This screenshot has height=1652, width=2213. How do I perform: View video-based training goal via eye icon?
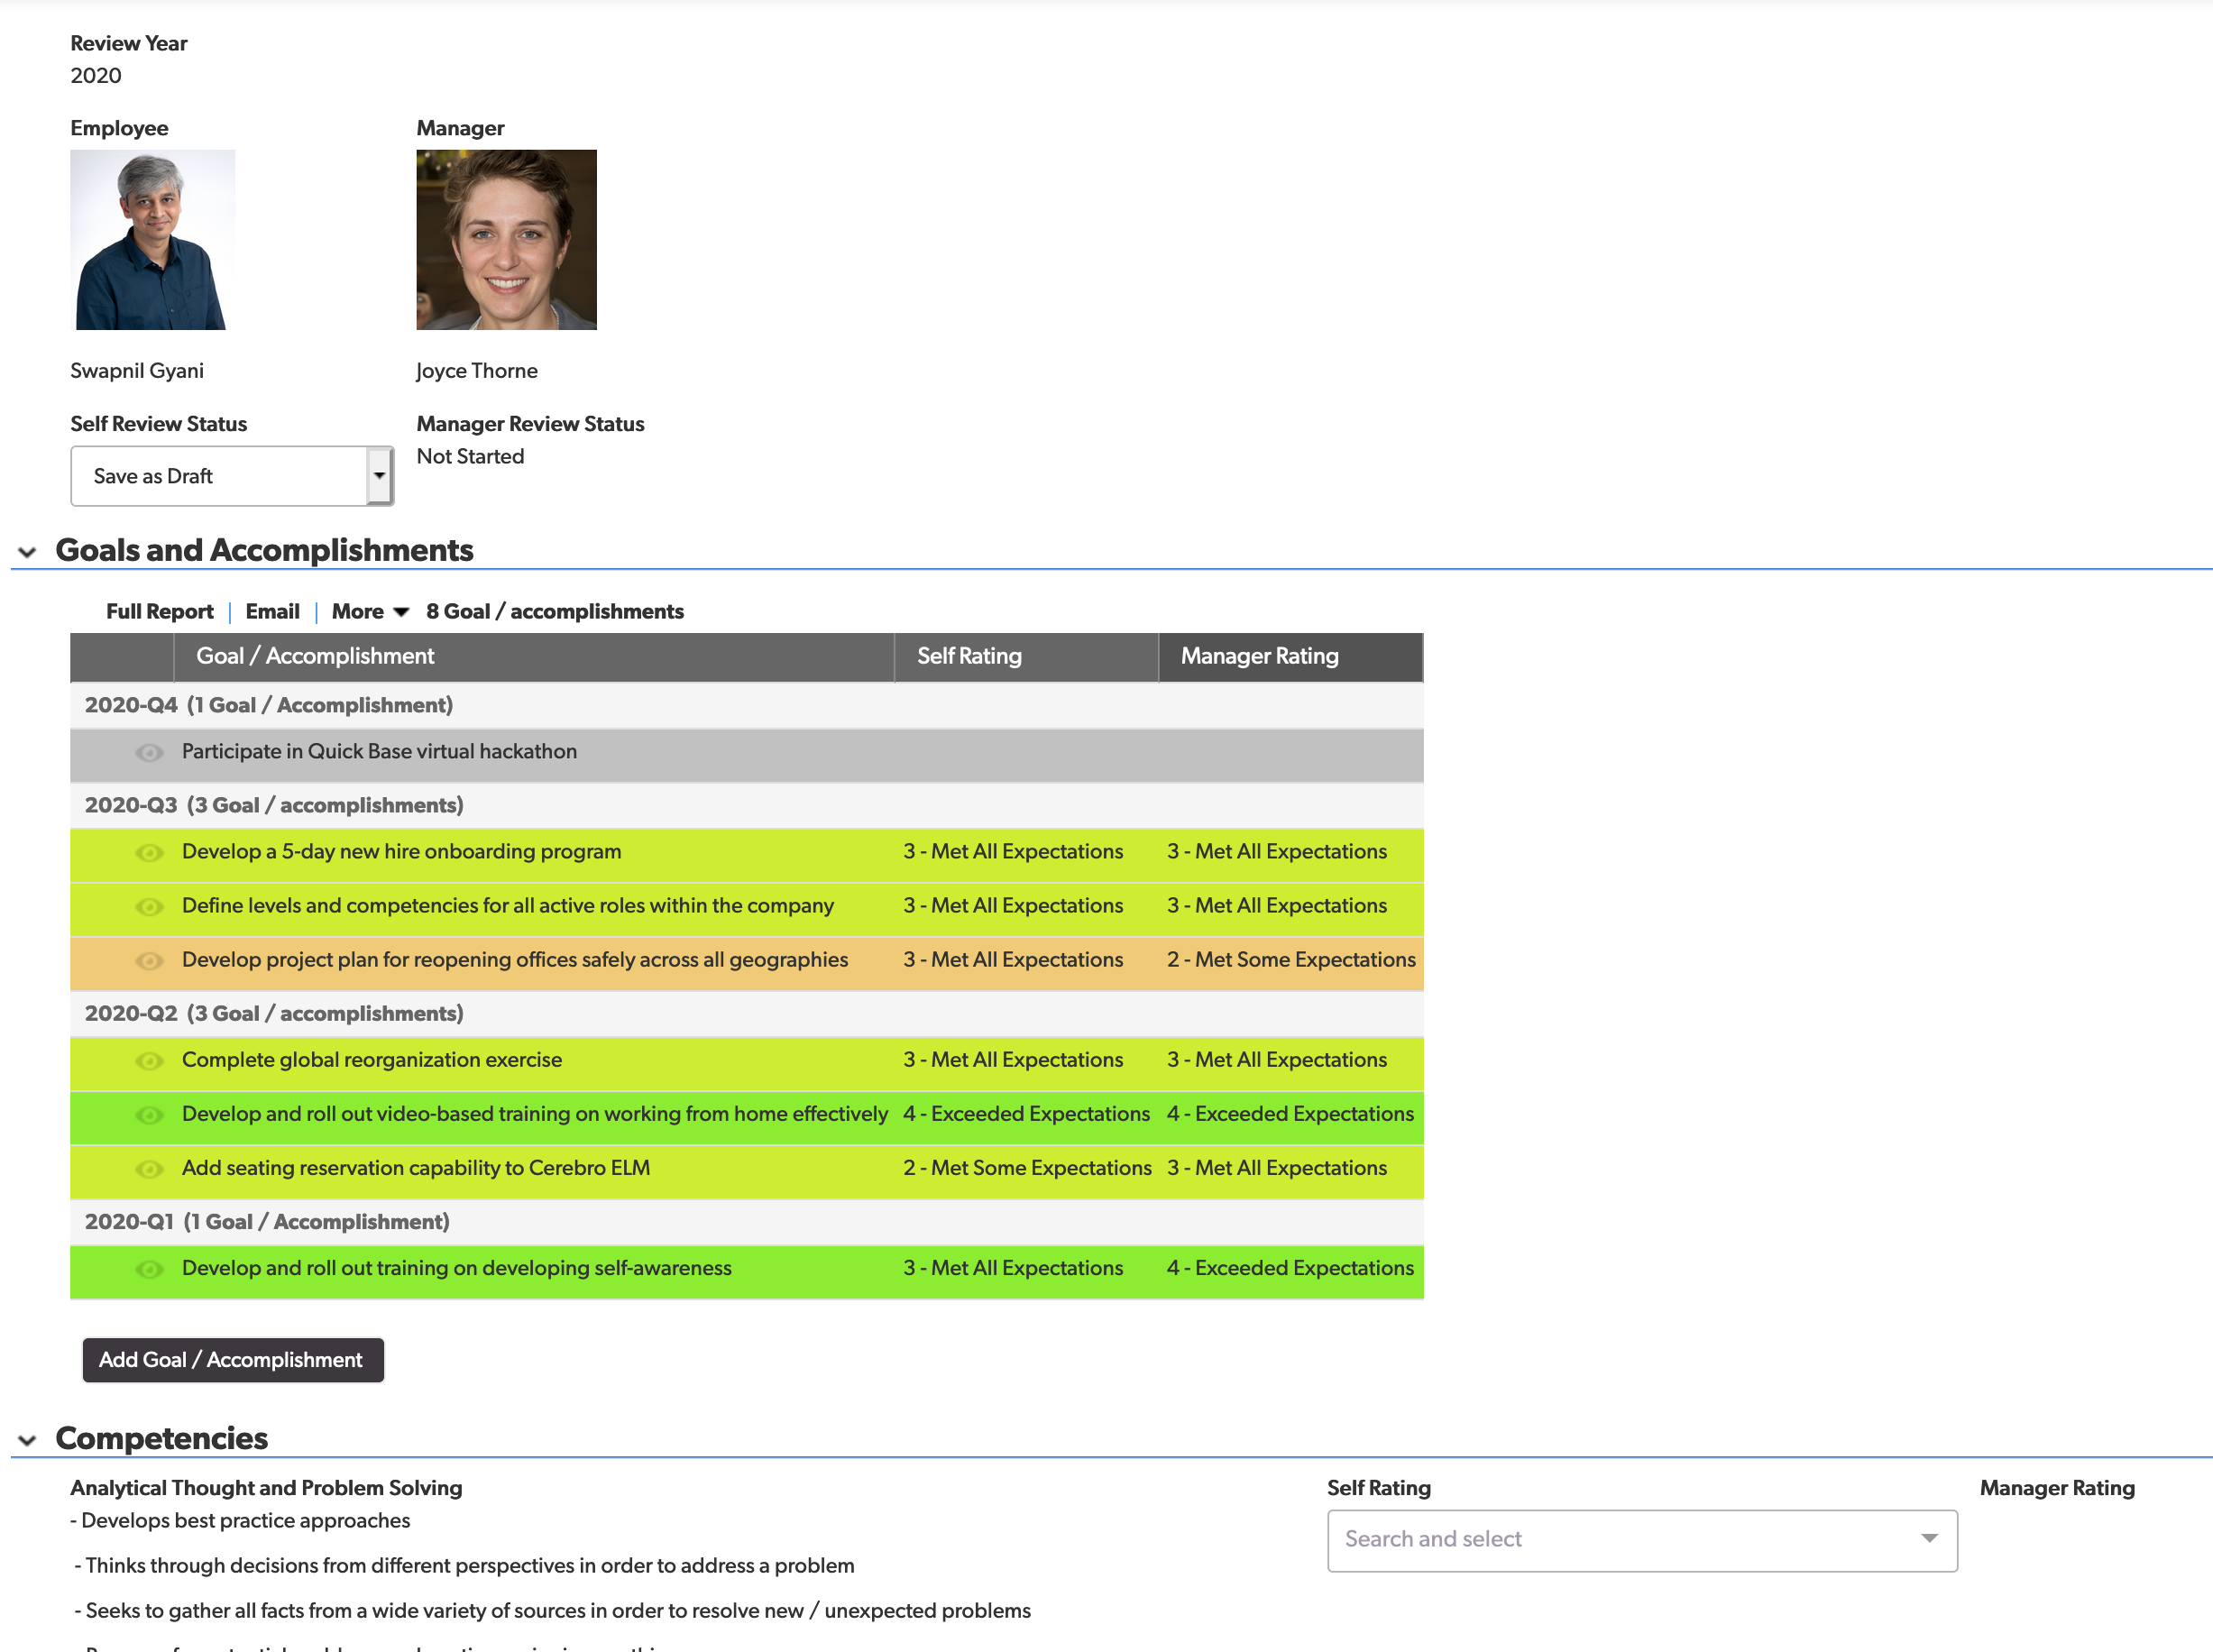point(149,1115)
